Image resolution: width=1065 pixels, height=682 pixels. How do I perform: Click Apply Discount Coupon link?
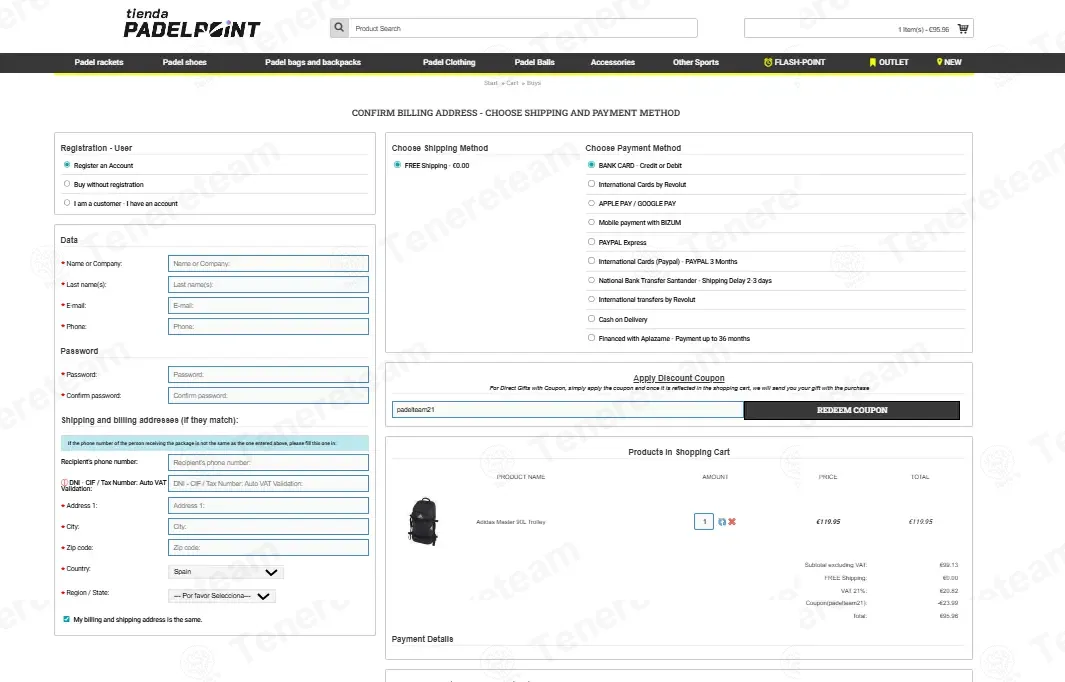click(x=679, y=378)
